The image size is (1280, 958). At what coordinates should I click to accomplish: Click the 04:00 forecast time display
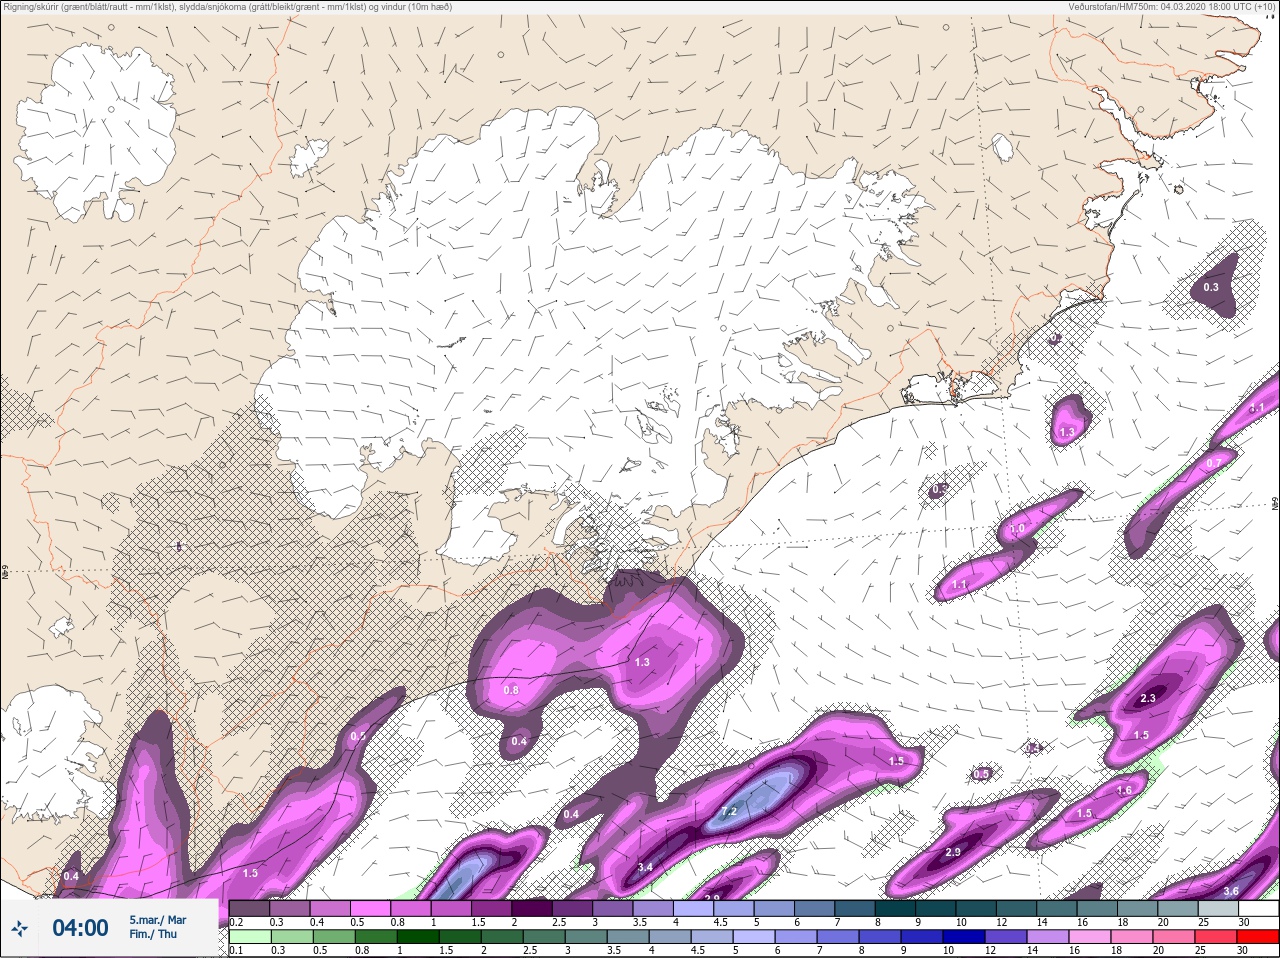80,928
